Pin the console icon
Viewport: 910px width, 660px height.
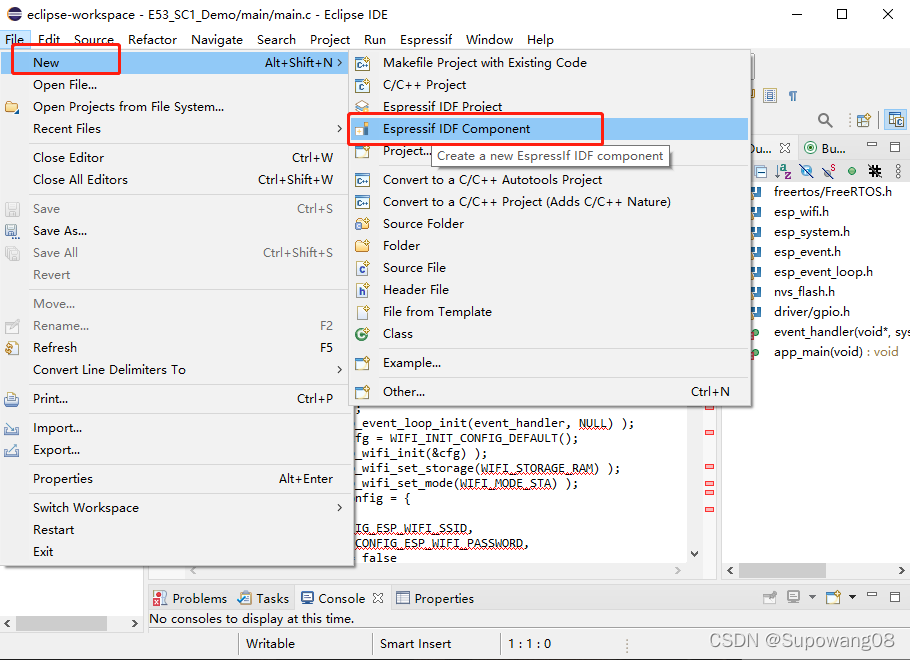(770, 597)
